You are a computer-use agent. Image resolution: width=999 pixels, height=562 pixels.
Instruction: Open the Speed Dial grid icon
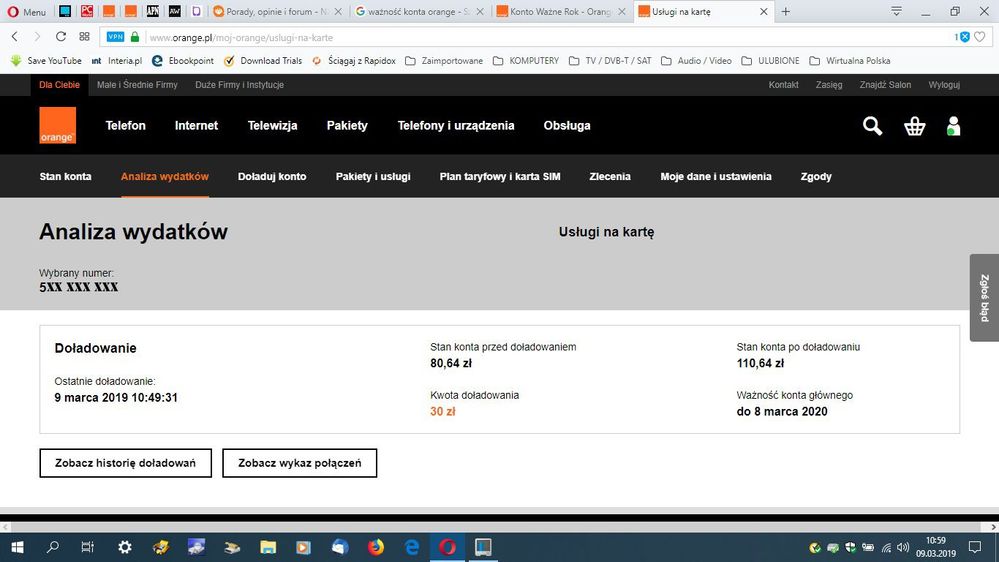(x=84, y=37)
